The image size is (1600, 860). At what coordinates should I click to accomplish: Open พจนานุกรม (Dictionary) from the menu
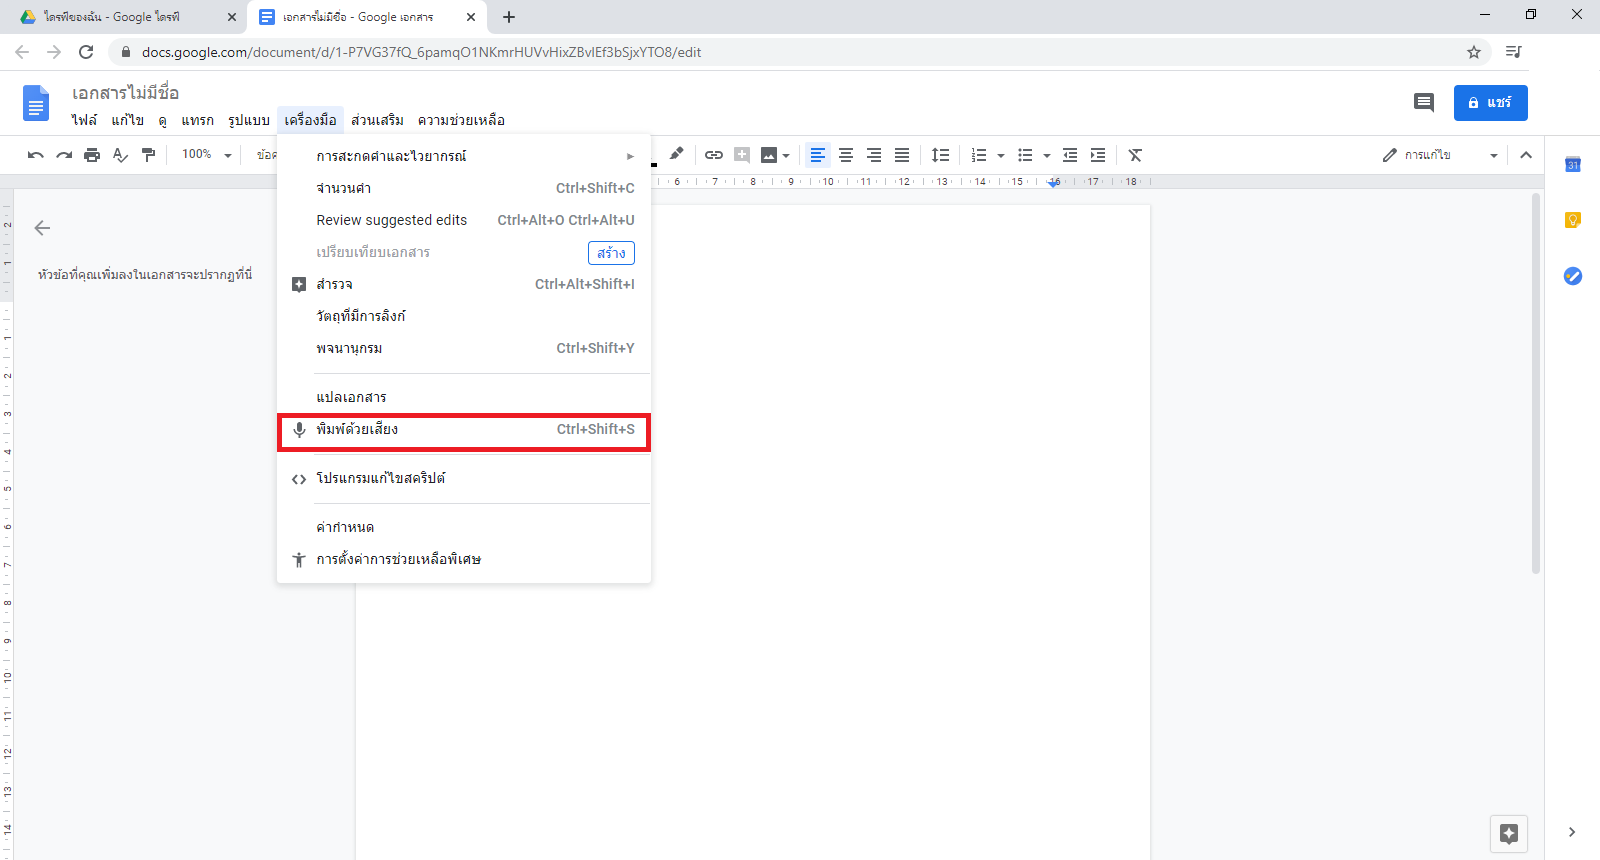464,348
